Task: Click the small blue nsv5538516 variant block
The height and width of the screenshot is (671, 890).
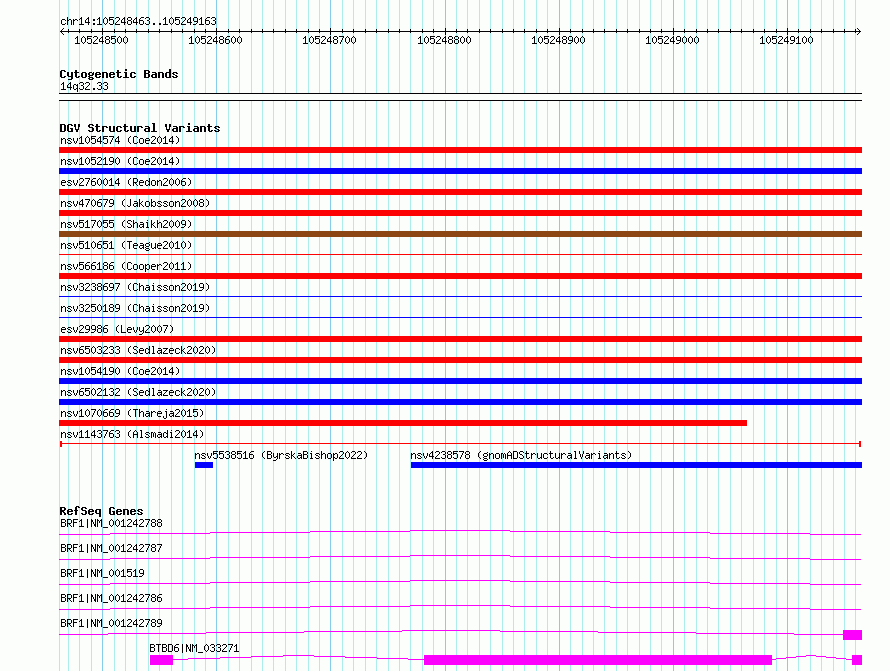Action: point(204,465)
